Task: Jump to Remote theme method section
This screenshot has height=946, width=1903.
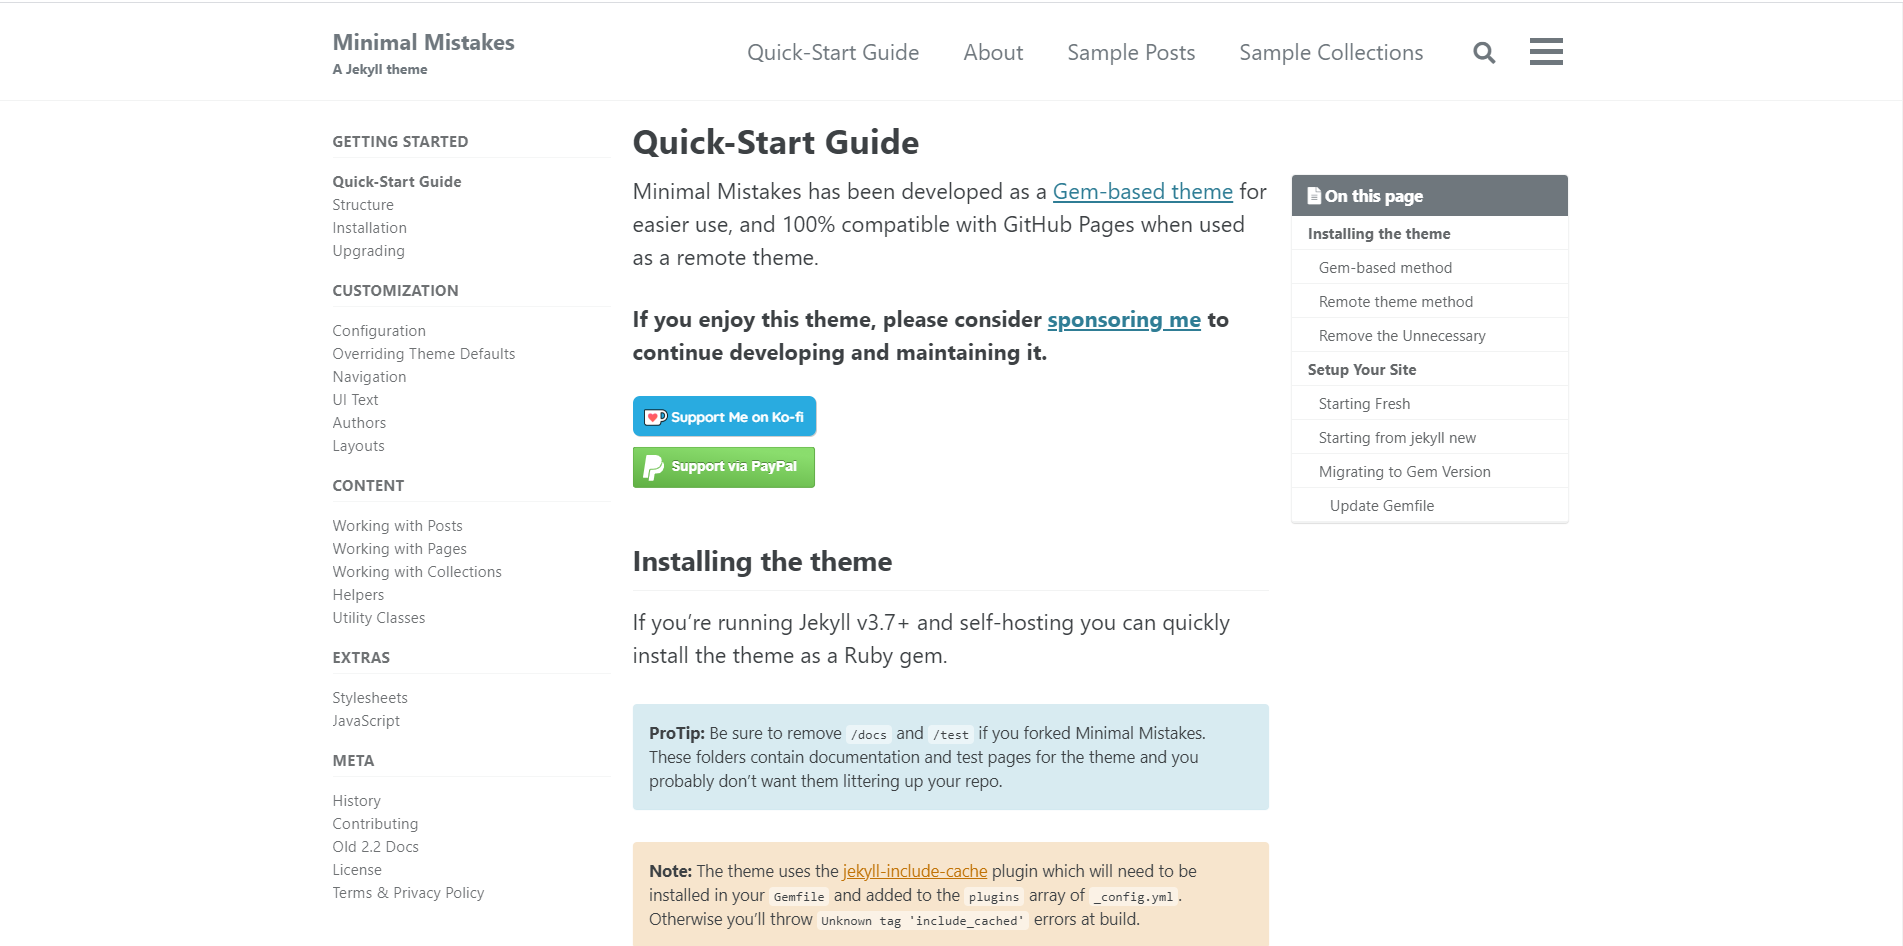Action: [x=1395, y=302]
